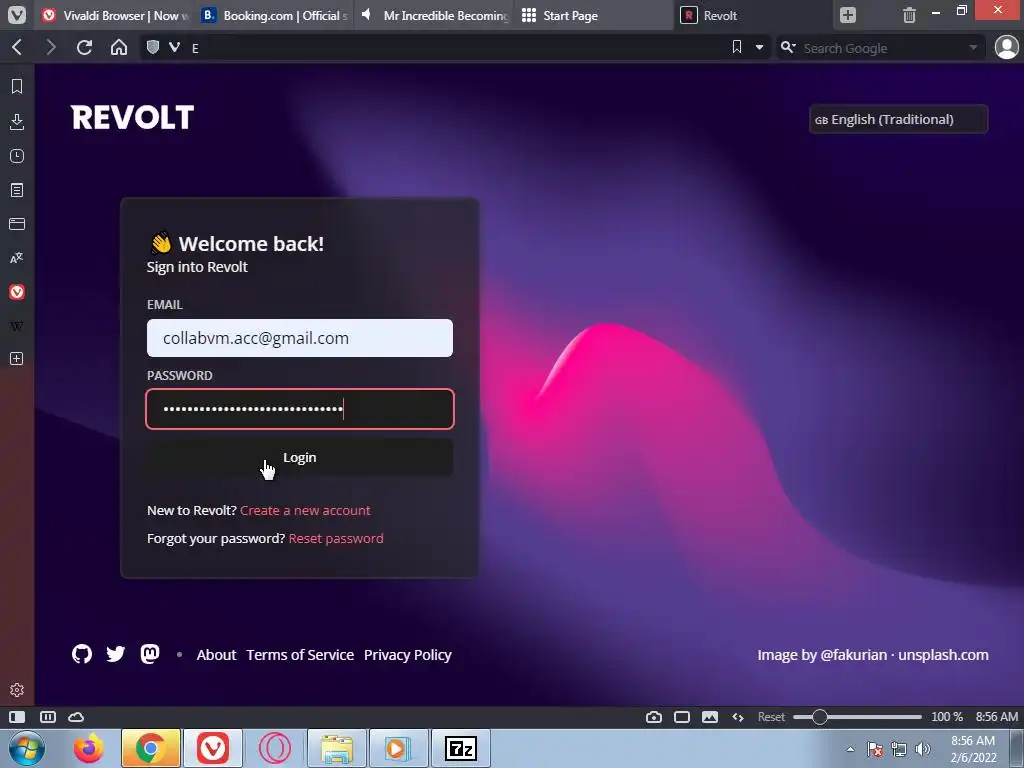
Task: Open the Wikipedia web panel
Action: pyautogui.click(x=17, y=326)
